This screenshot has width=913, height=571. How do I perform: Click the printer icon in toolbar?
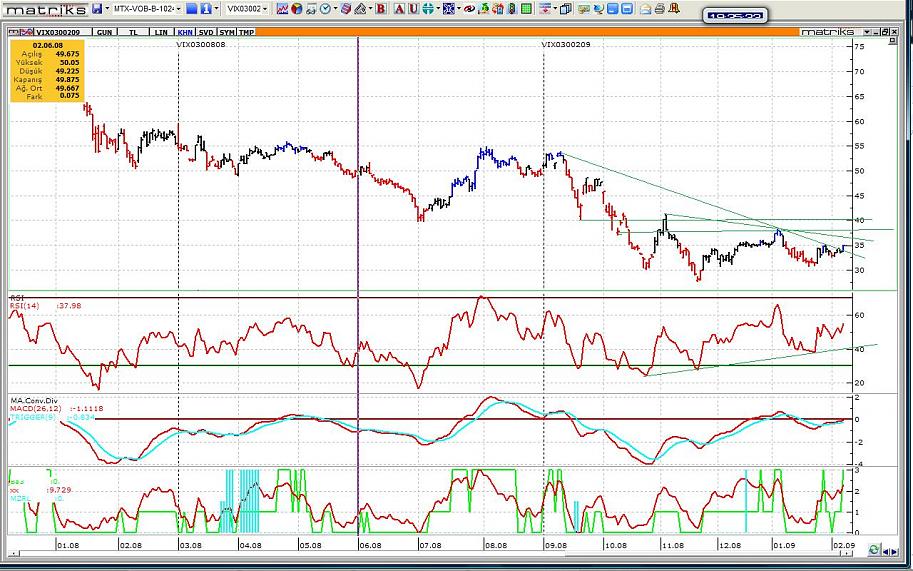tap(659, 8)
